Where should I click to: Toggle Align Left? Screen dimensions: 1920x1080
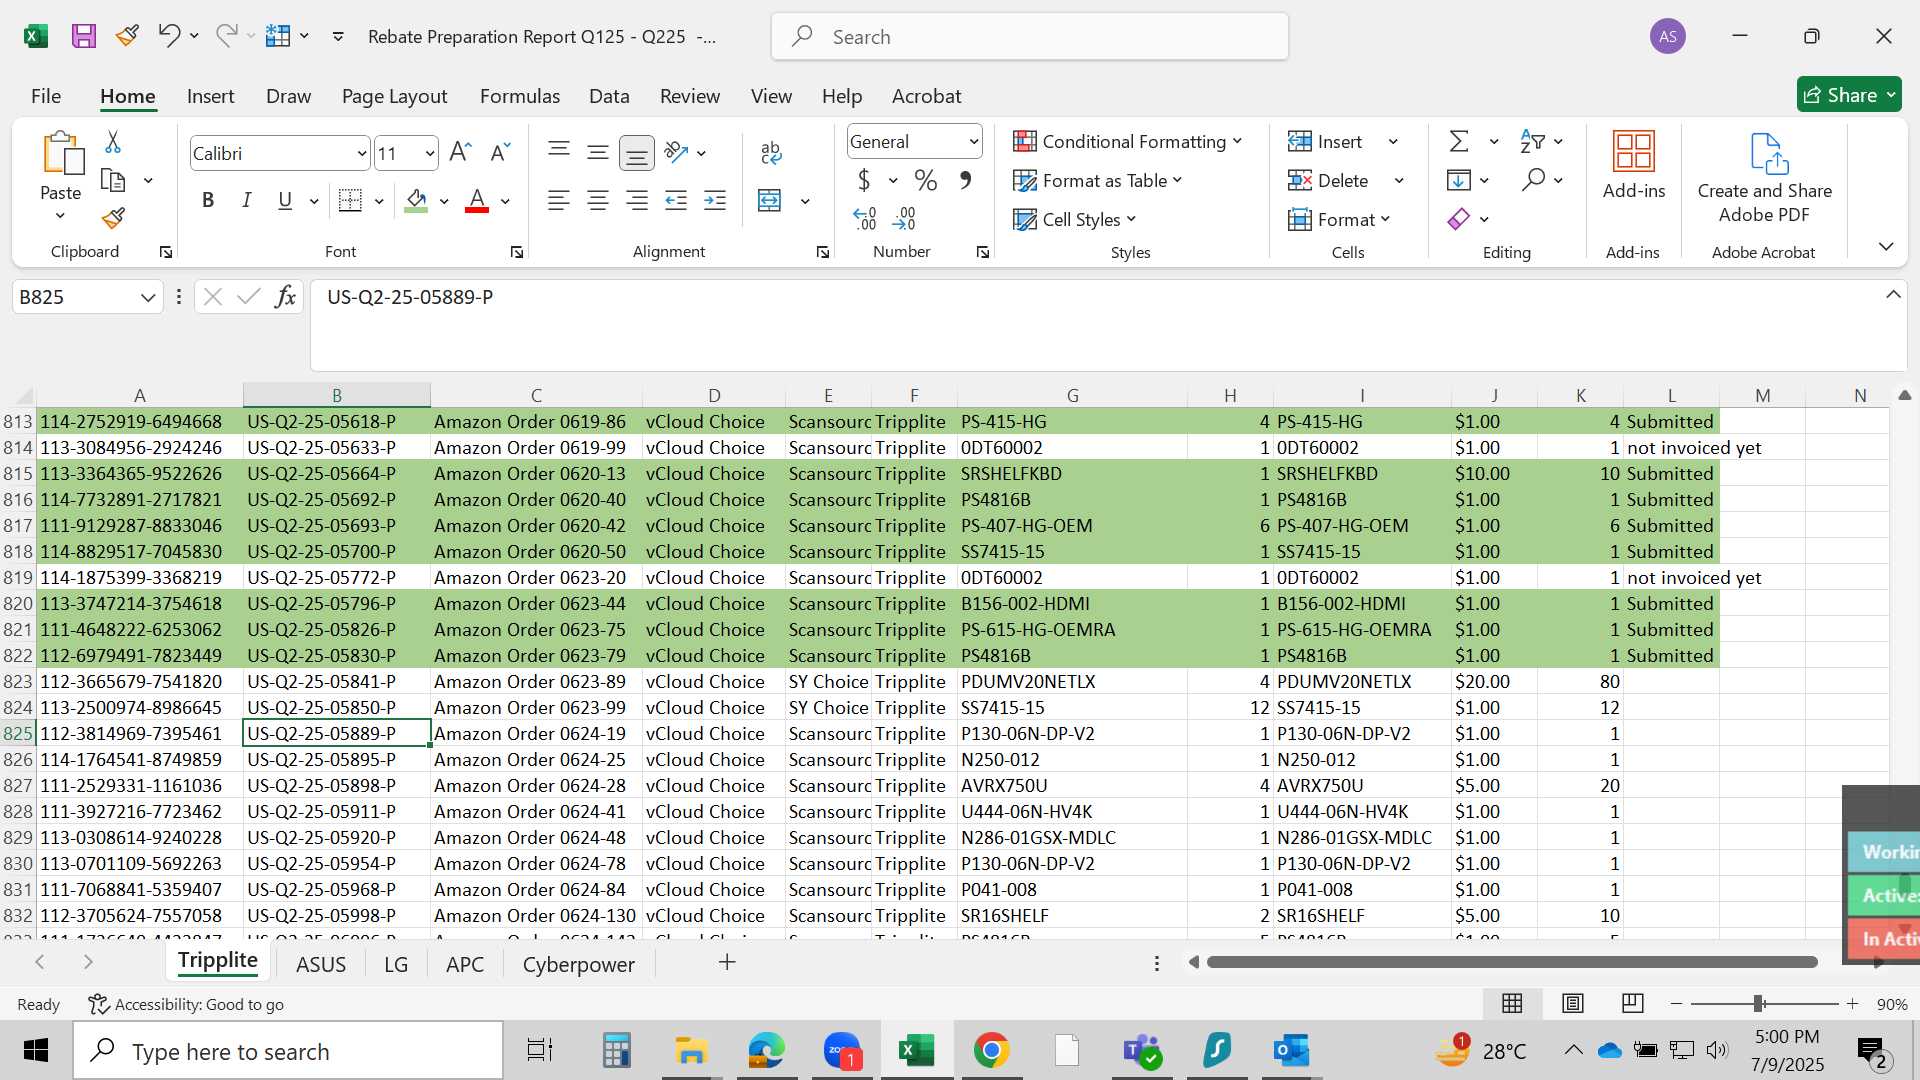point(559,201)
